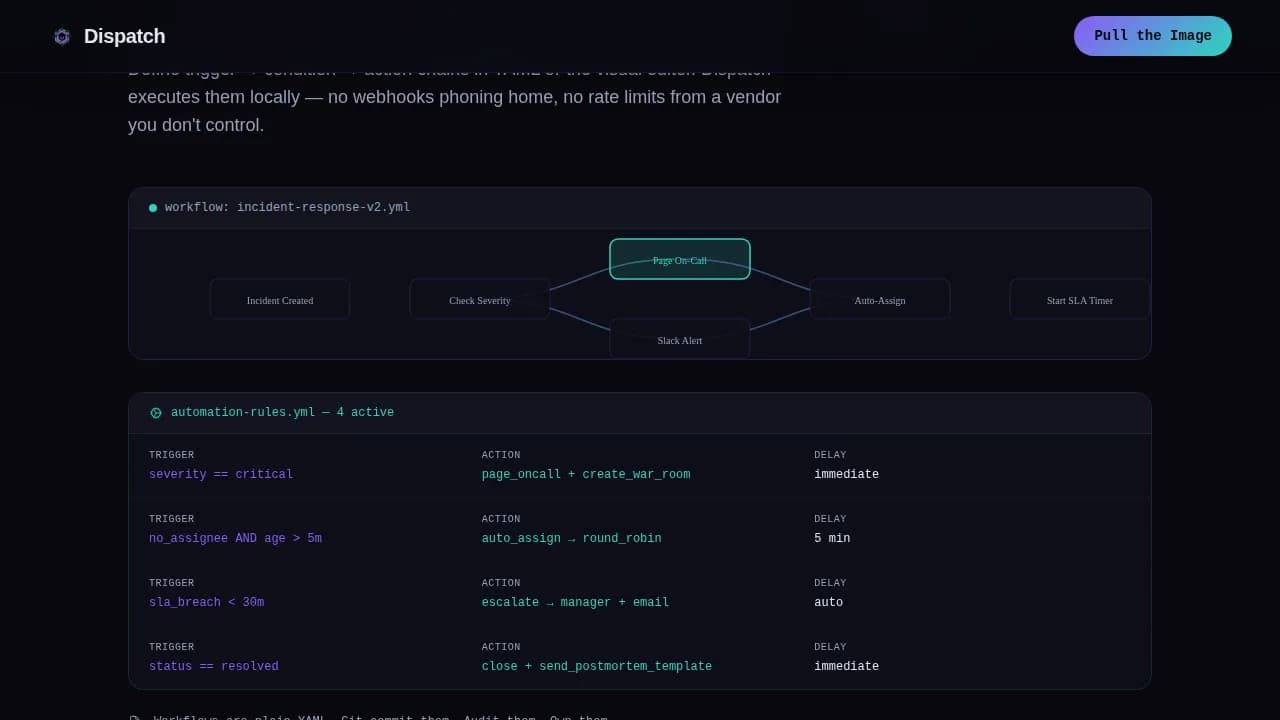1280x720 pixels.
Task: Expand the no_assignee trigger rule
Action: pos(236,538)
